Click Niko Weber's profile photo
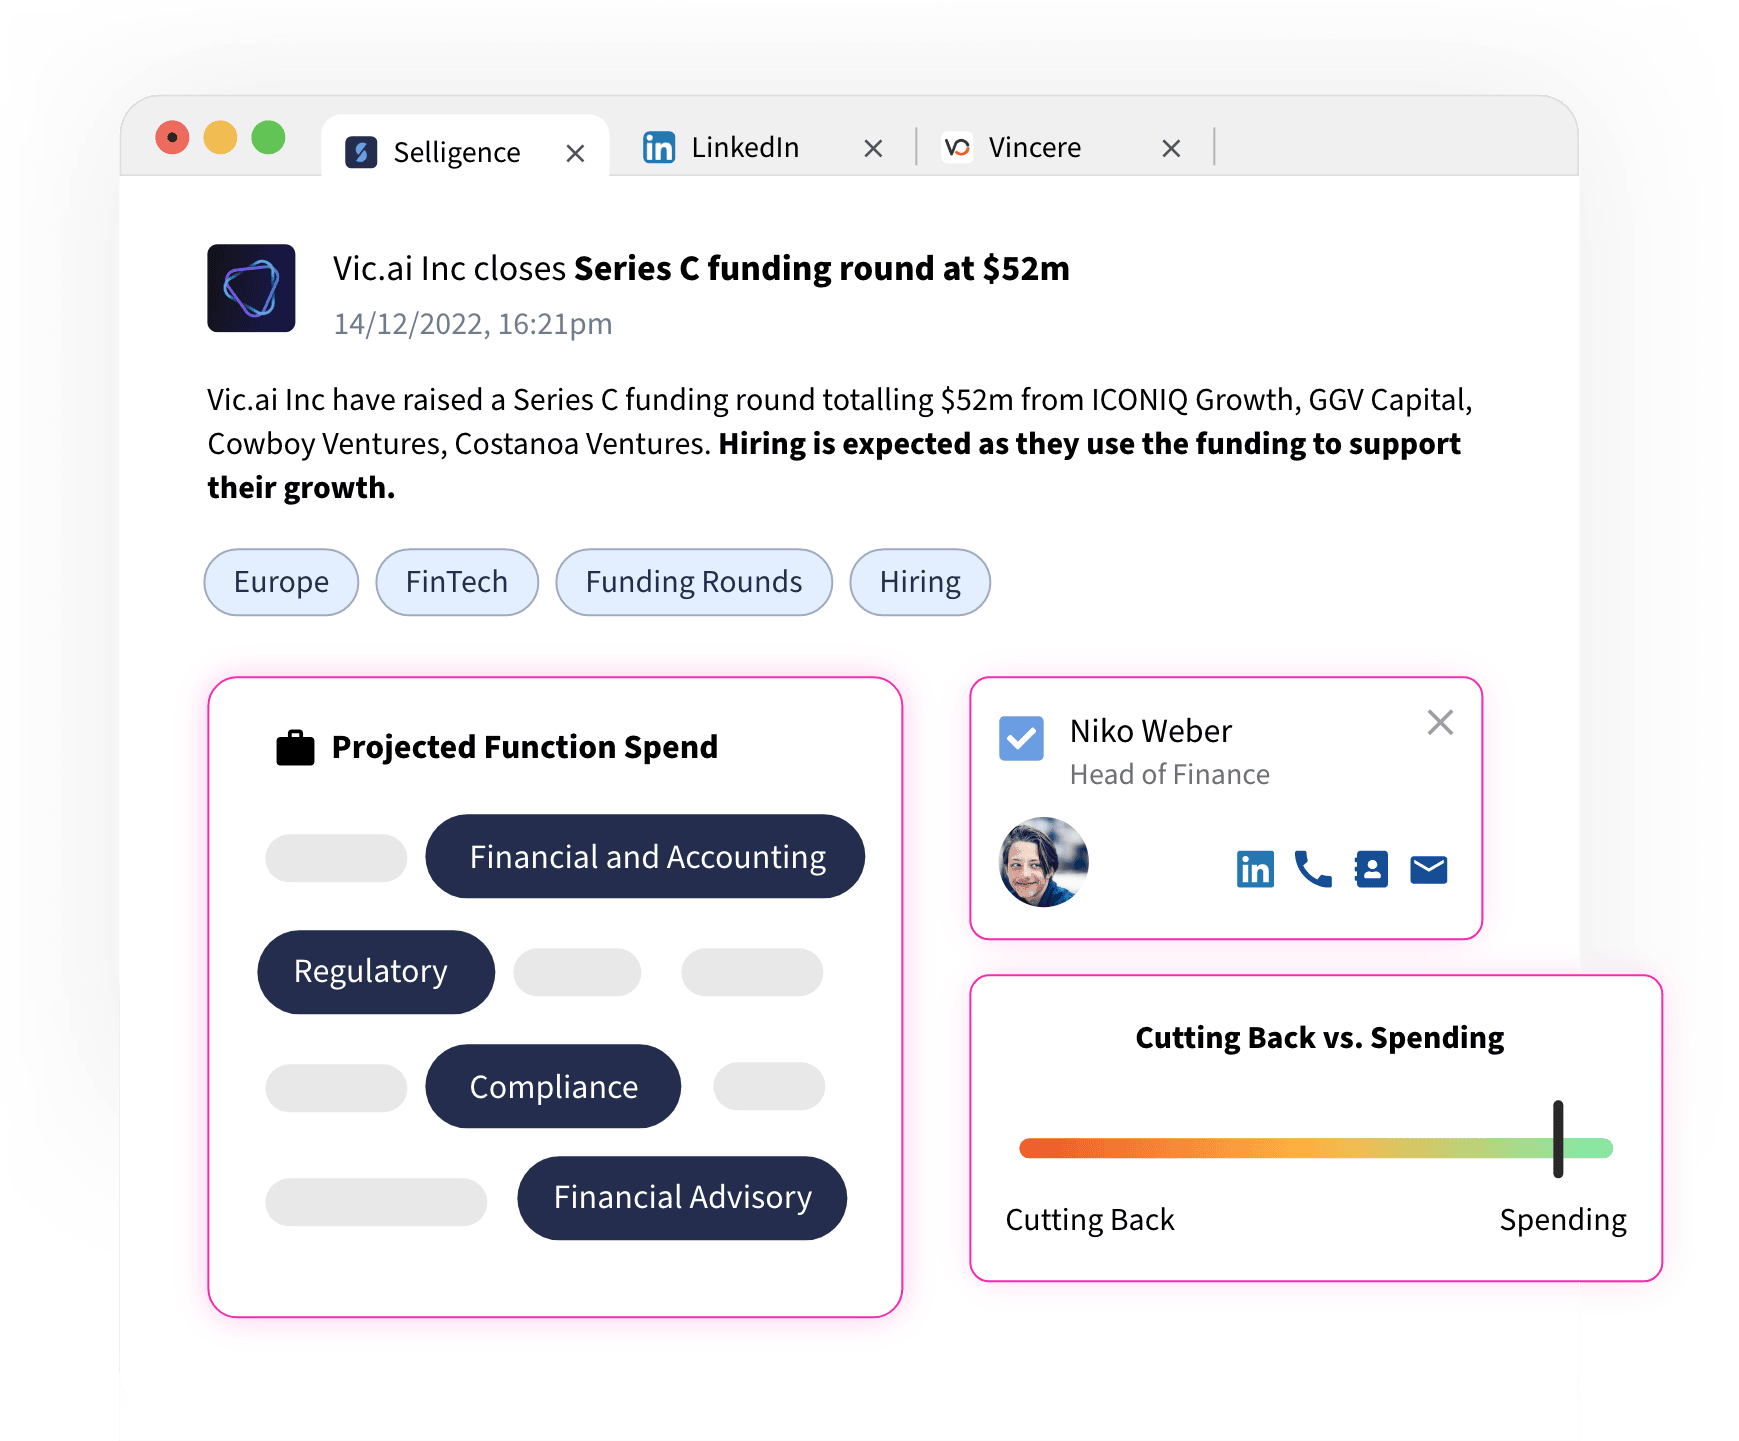 [x=1044, y=862]
